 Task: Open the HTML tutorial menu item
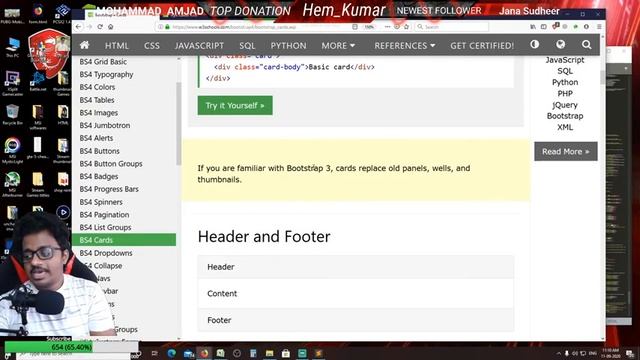point(117,46)
